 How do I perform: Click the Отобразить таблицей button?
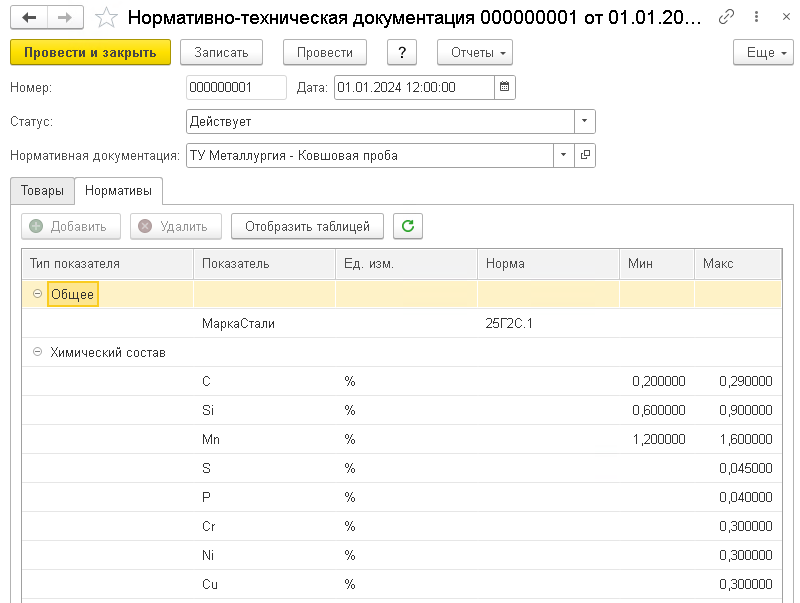[307, 226]
